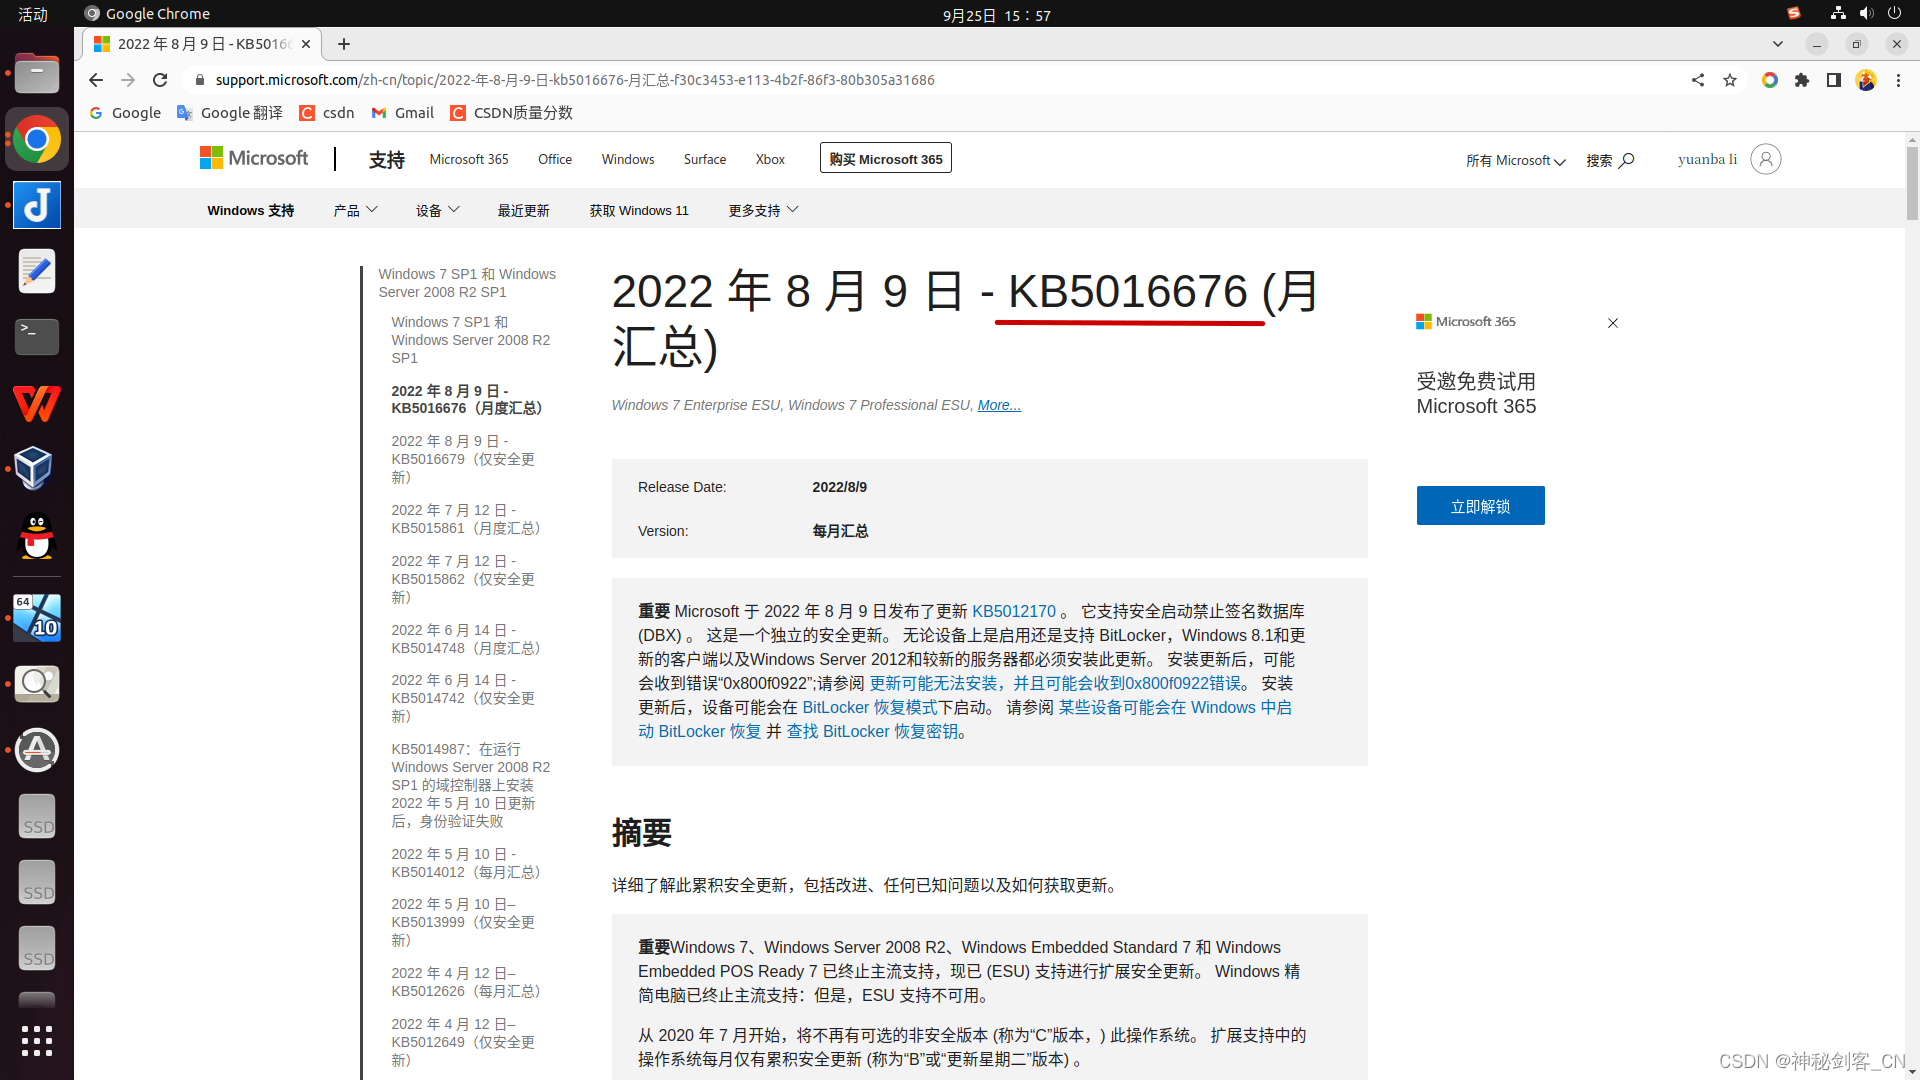
Task: Open the Google 翻译 bookmark
Action: 230,113
